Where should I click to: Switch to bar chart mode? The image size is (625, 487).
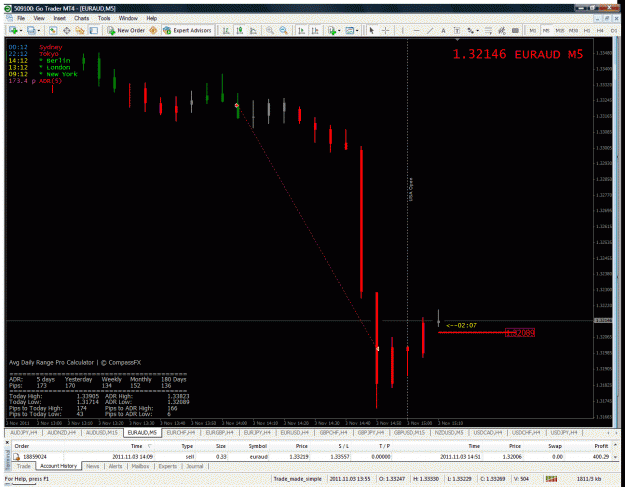pos(226,30)
